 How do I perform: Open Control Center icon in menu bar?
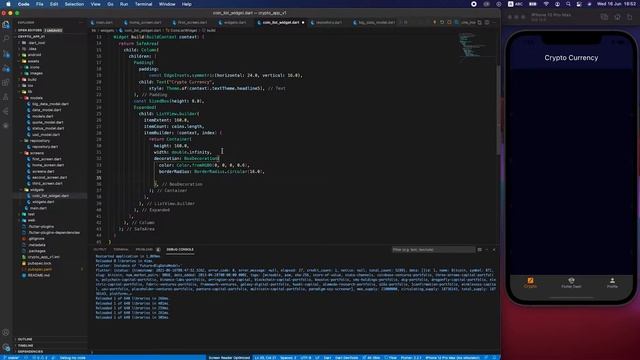579,4
